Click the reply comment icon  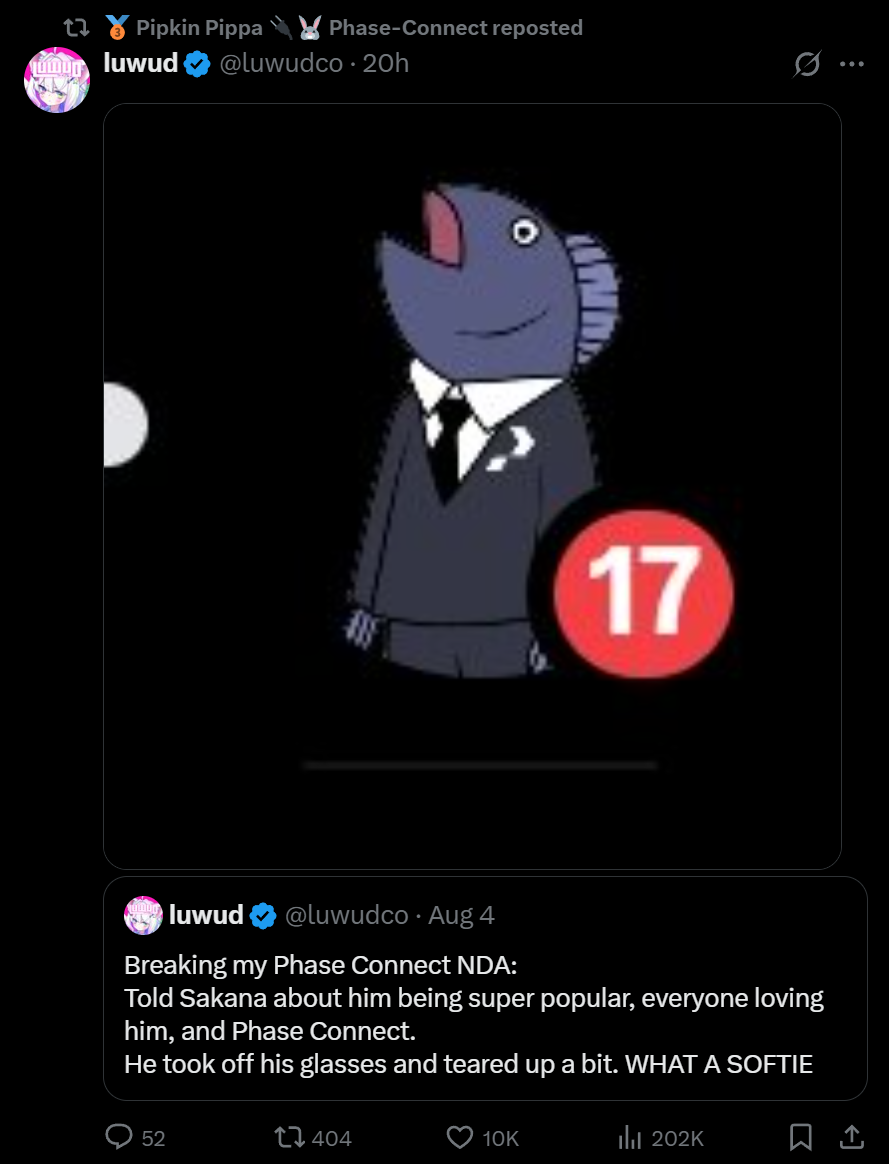(x=119, y=1137)
